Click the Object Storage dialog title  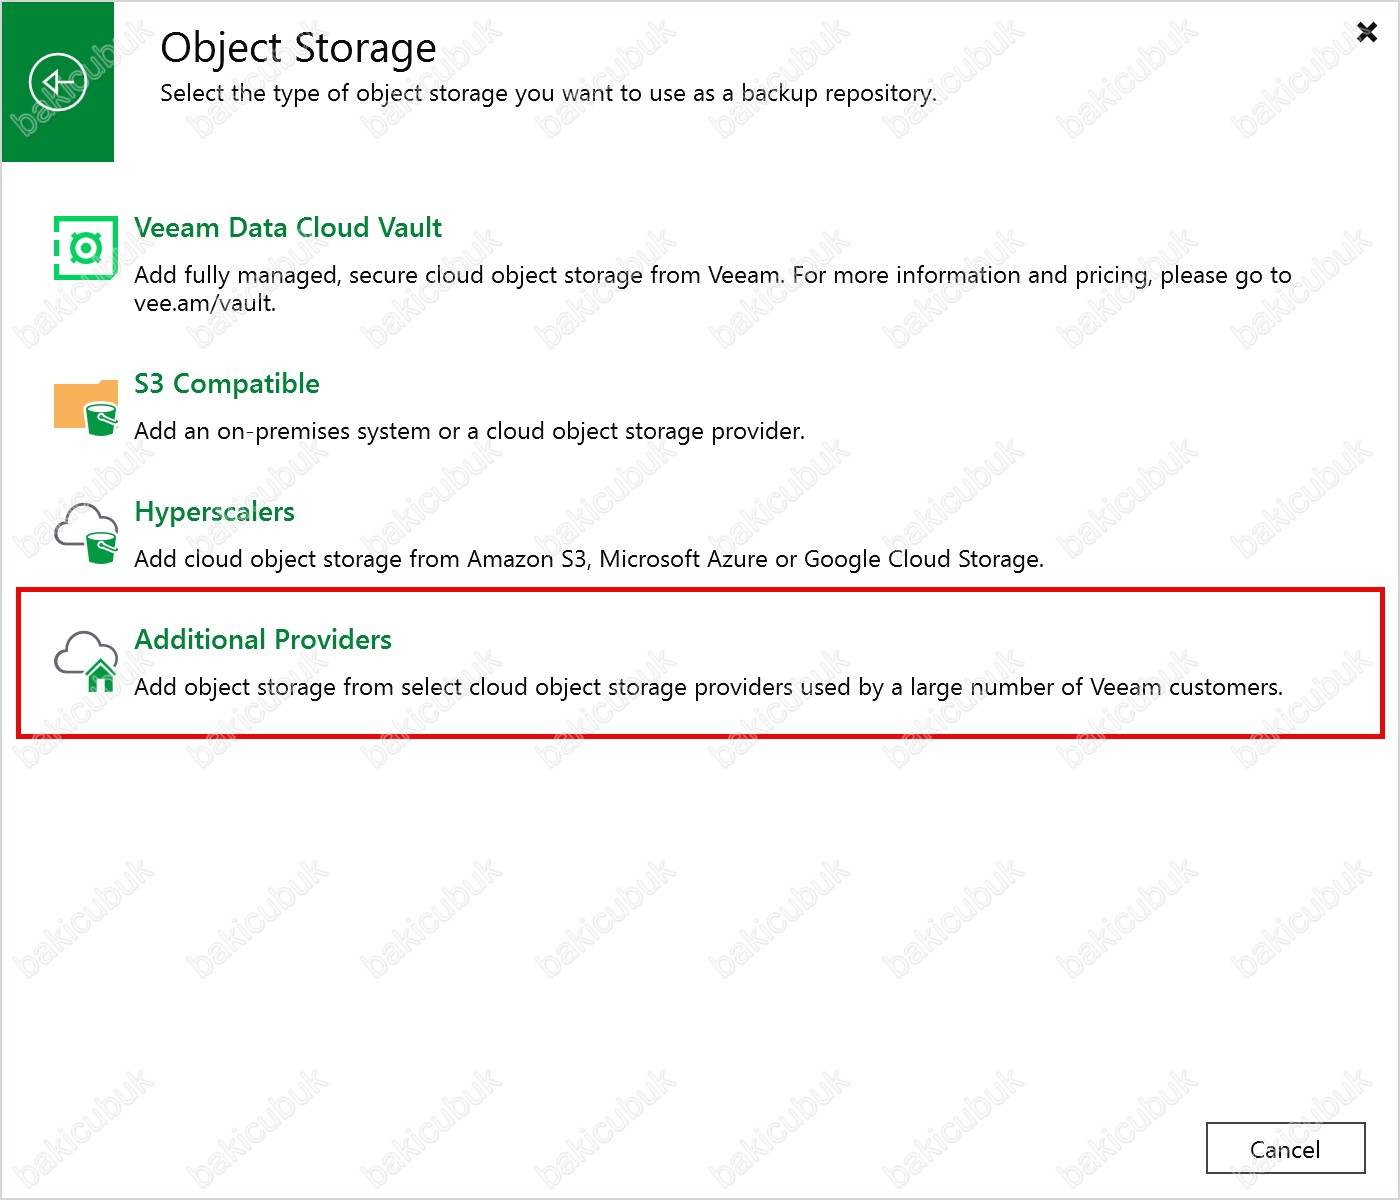298,48
